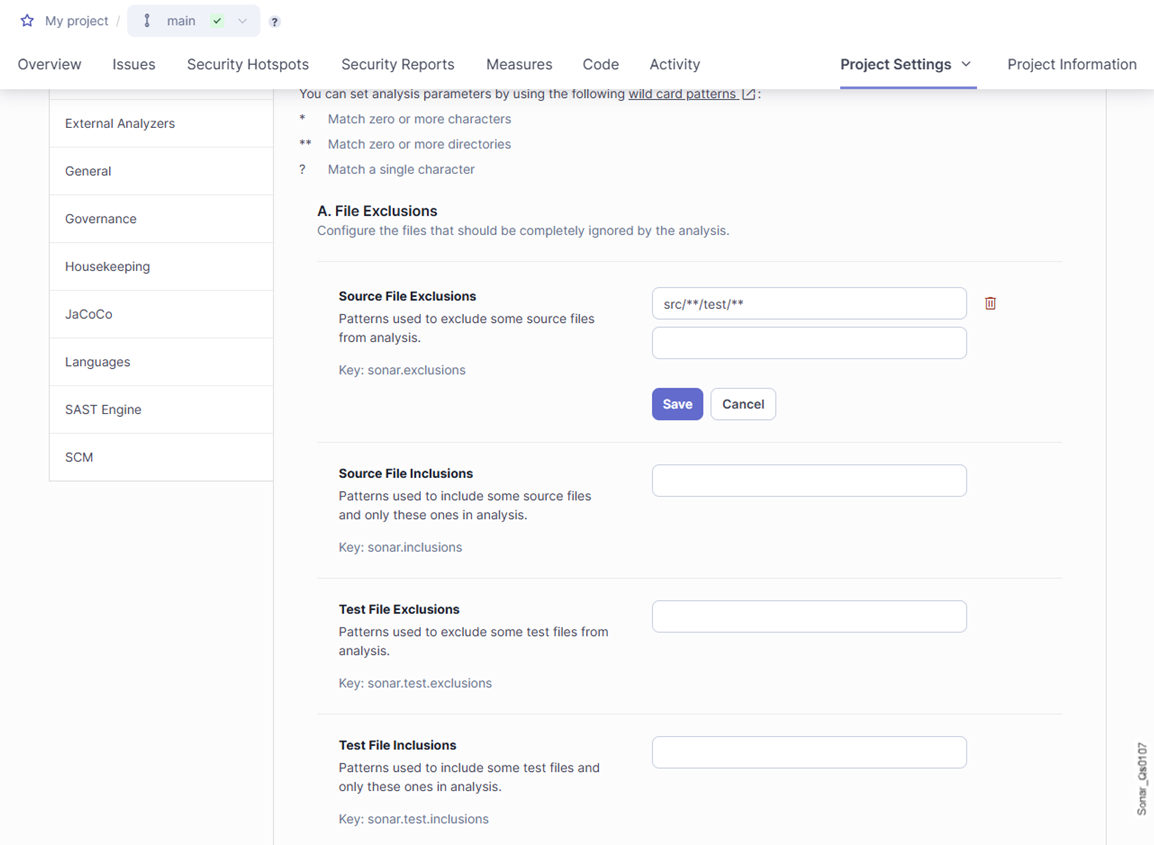Go to the Overview tab
The image size is (1154, 845).
[49, 64]
